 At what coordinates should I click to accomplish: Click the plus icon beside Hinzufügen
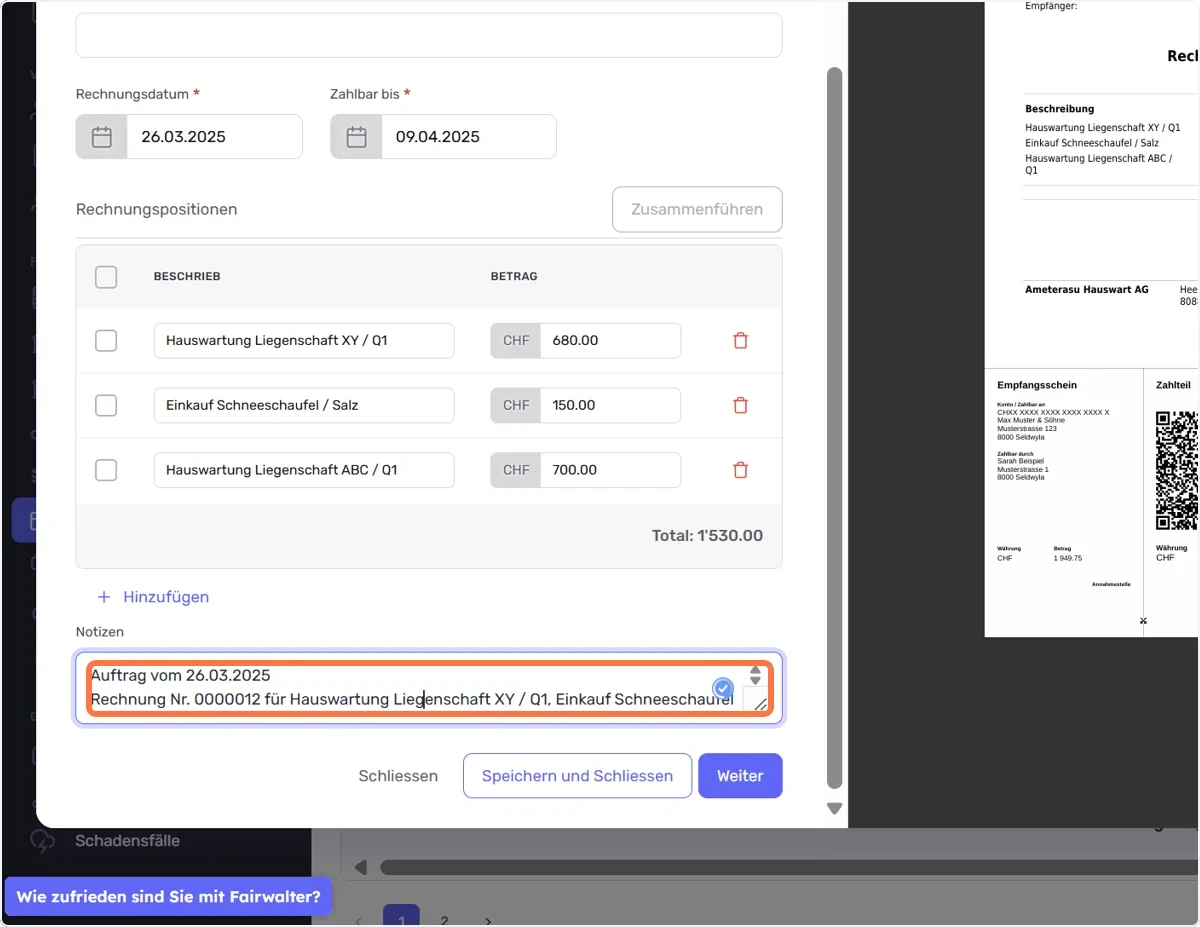(x=104, y=597)
